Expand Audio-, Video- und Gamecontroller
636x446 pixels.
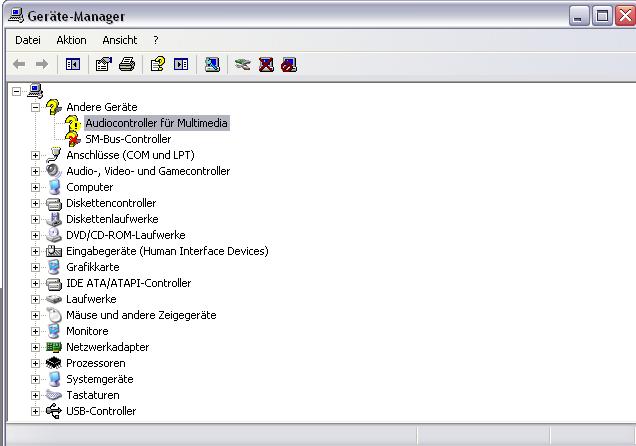(x=35, y=172)
